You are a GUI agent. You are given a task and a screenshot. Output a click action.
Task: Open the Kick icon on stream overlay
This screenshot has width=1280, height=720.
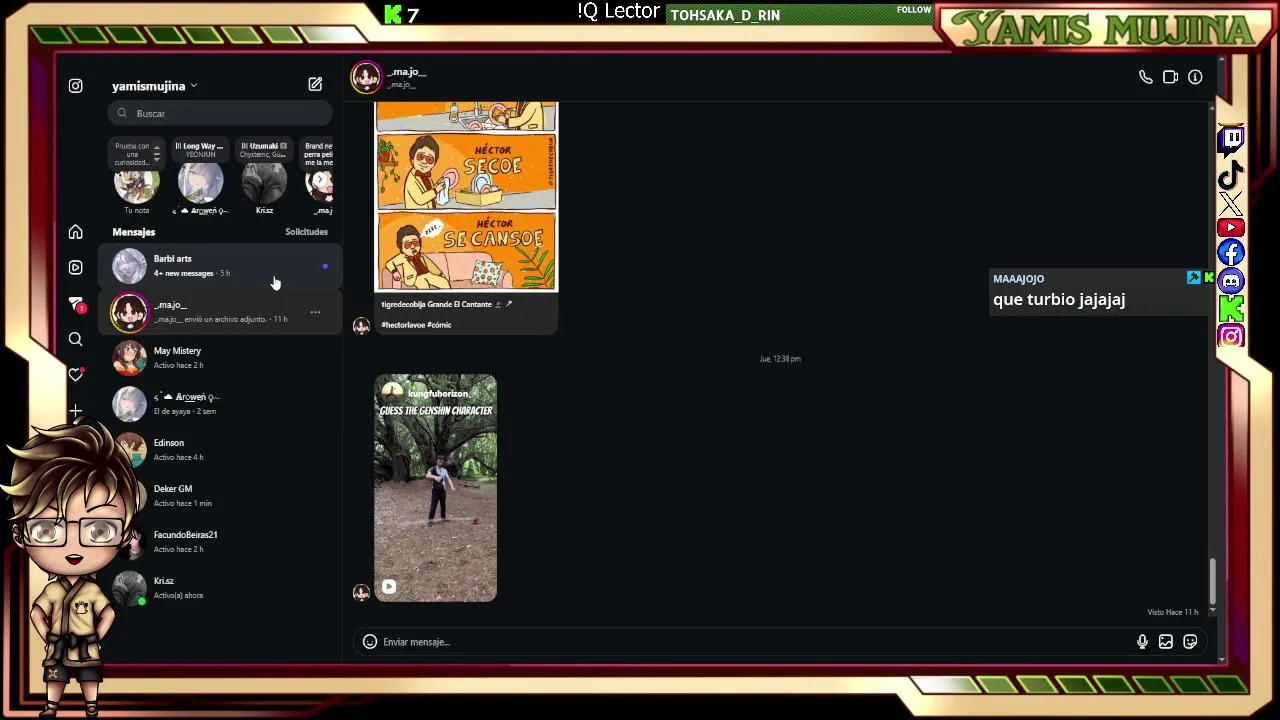pos(1231,310)
